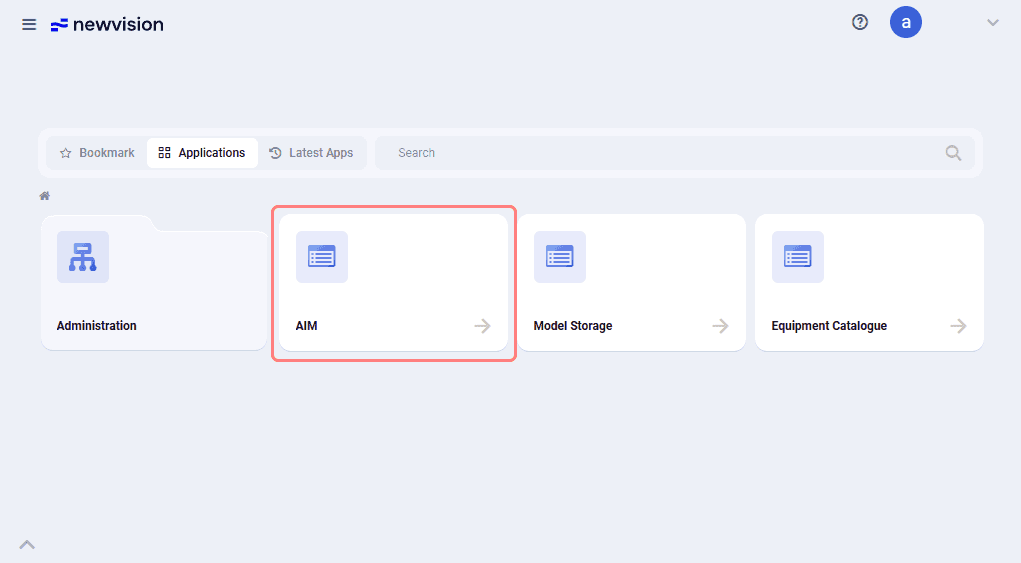Viewport: 1021px width, 563px height.
Task: Switch to the Bookmark tab
Action: (x=97, y=153)
